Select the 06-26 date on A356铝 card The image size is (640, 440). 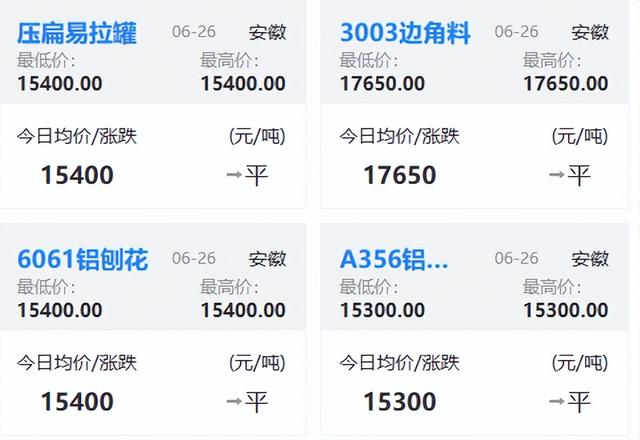516,259
